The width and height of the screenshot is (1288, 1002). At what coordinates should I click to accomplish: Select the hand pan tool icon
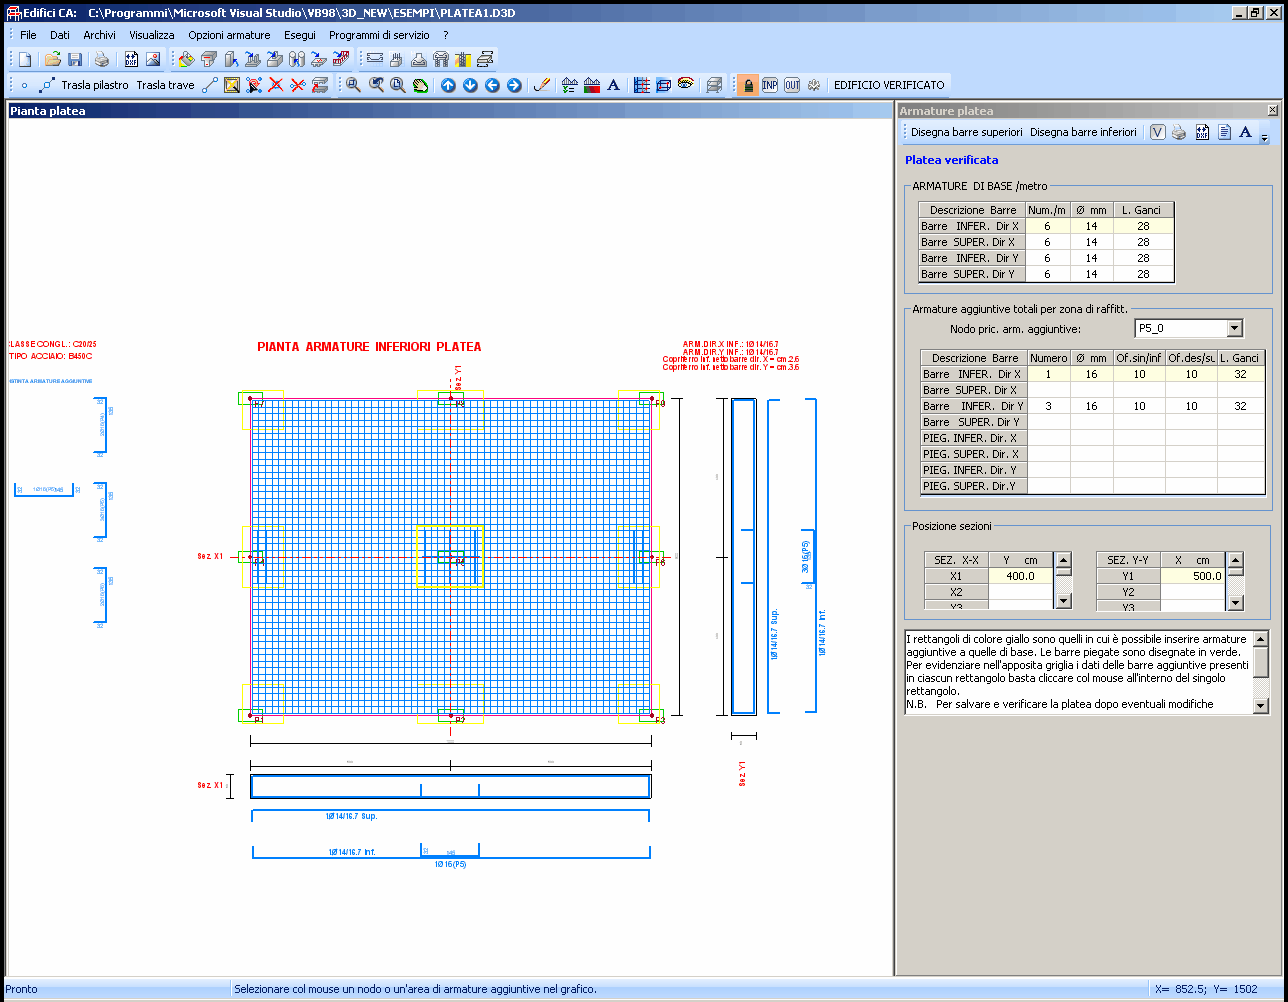420,85
